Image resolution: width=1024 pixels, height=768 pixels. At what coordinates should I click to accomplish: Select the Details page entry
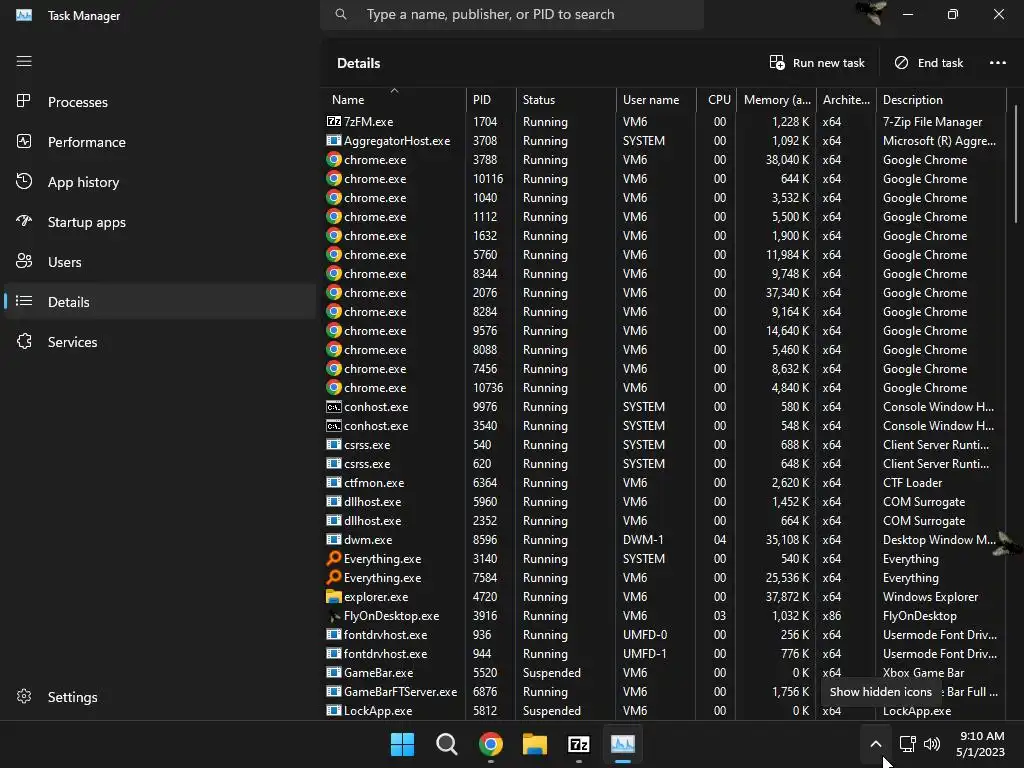click(x=160, y=302)
